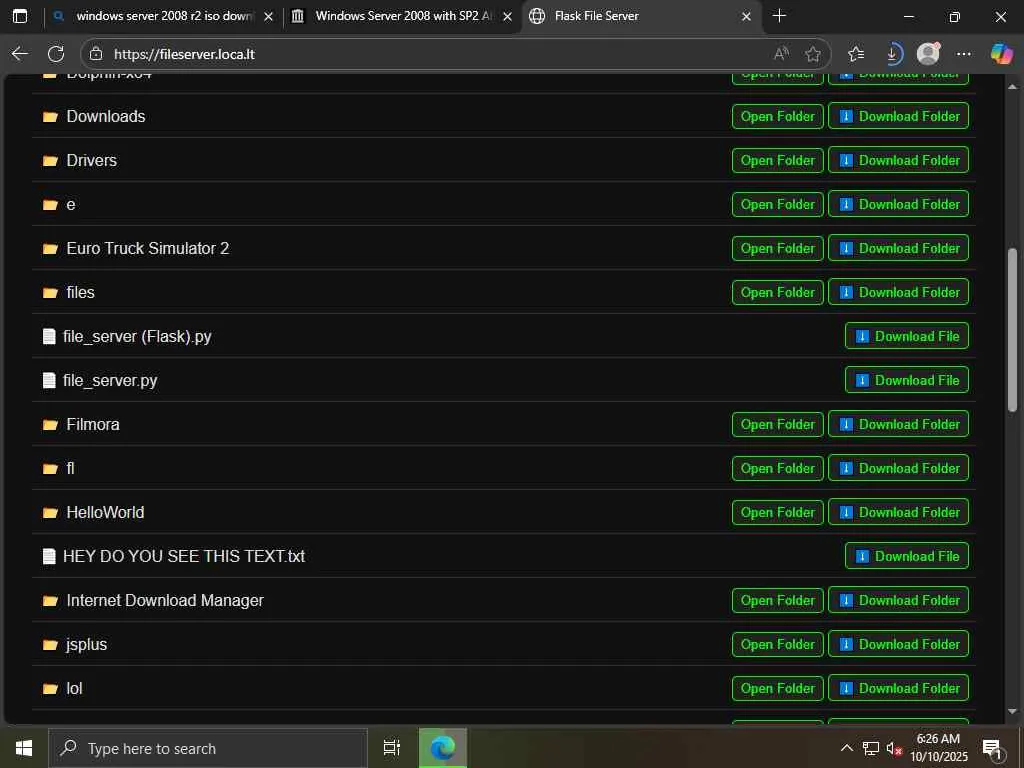Screen dimensions: 1024x768
Task: Click the page vertical scrollbar thumb
Action: pyautogui.click(x=1012, y=330)
